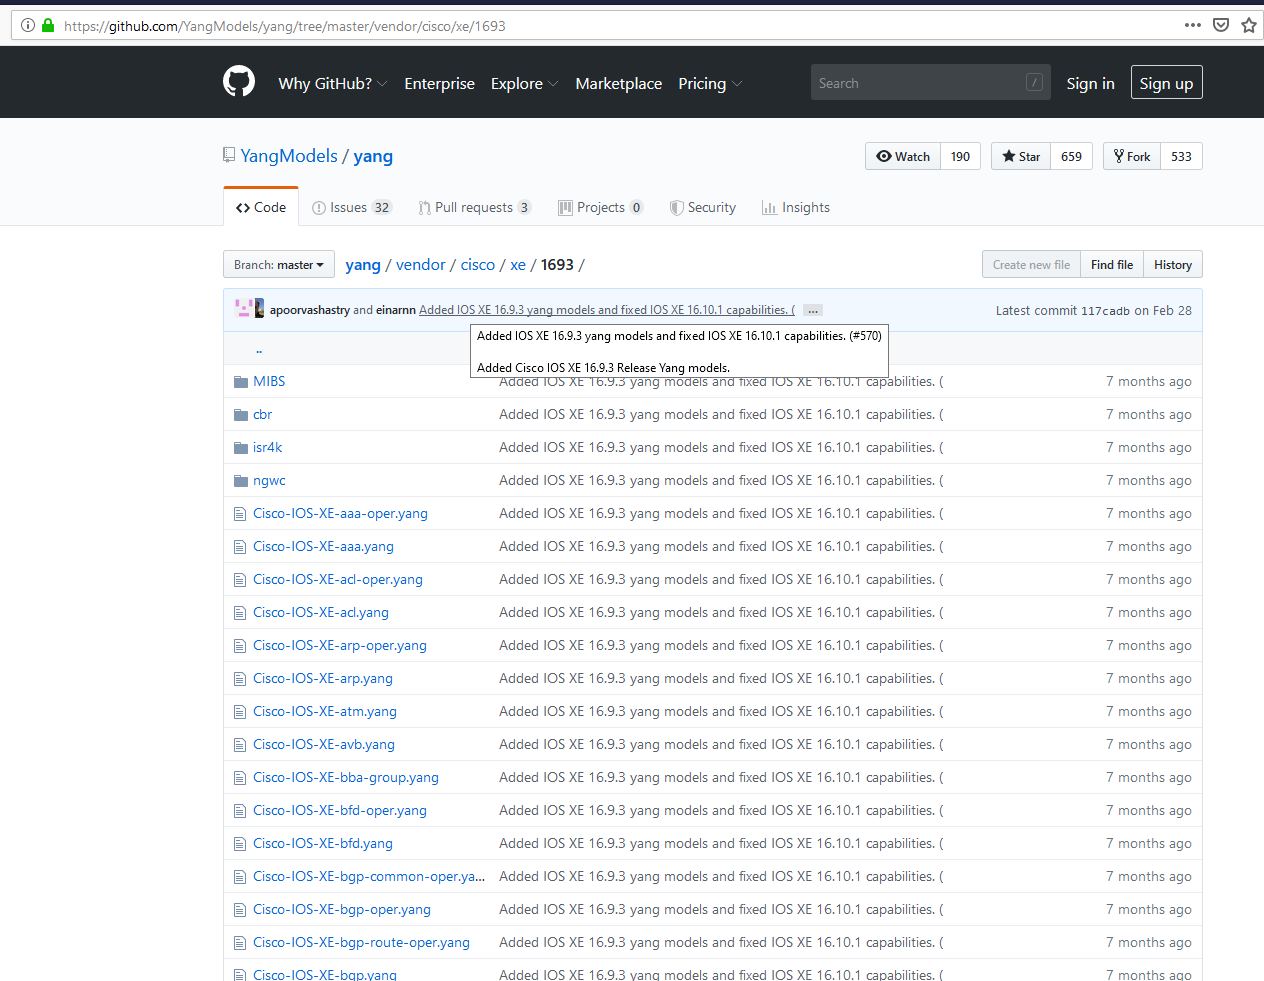This screenshot has width=1264, height=981.
Task: Click the cbr folder icon
Action: tap(240, 415)
